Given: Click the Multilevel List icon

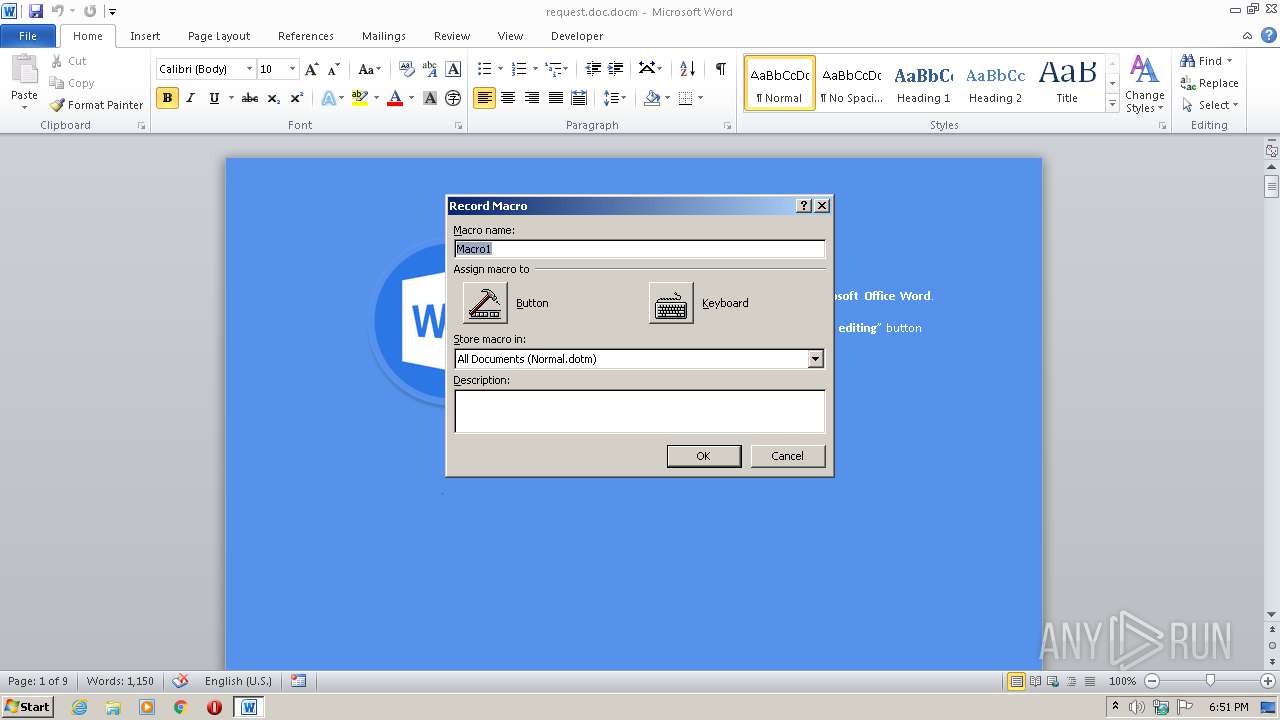Looking at the screenshot, I should click(553, 69).
